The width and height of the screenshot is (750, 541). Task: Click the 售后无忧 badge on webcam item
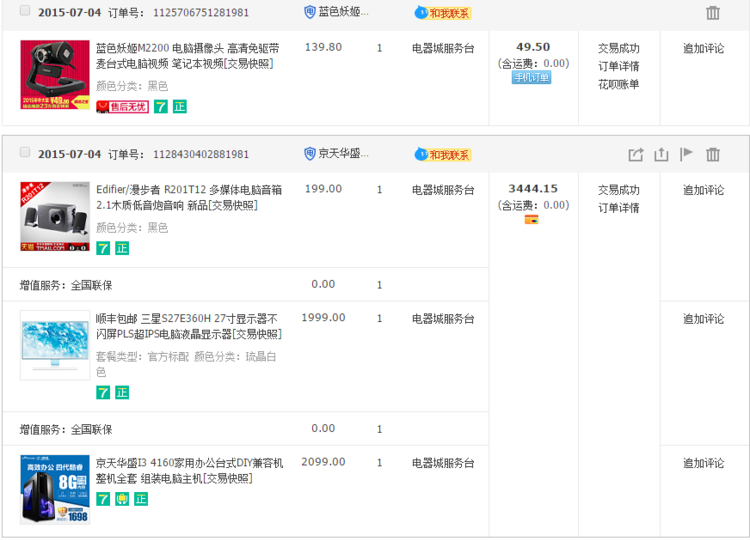122,107
